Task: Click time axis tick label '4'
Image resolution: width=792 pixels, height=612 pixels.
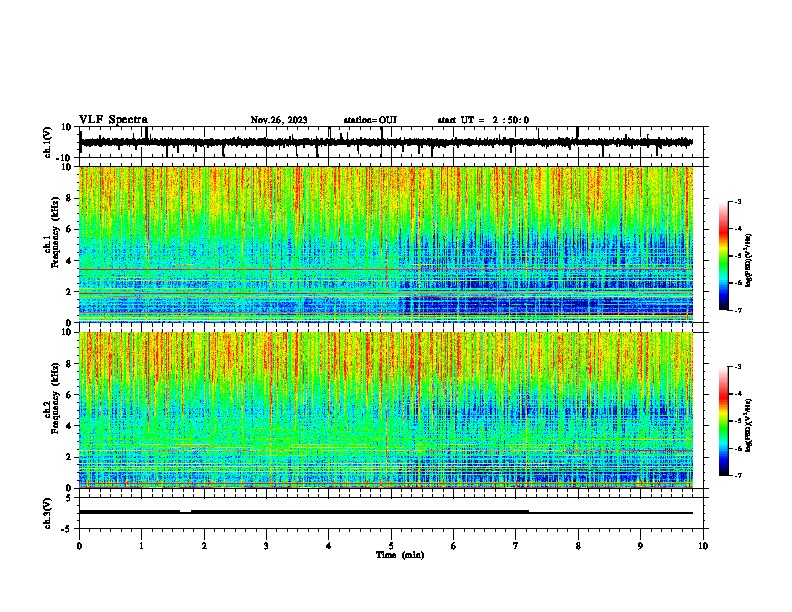Action: tap(329, 546)
